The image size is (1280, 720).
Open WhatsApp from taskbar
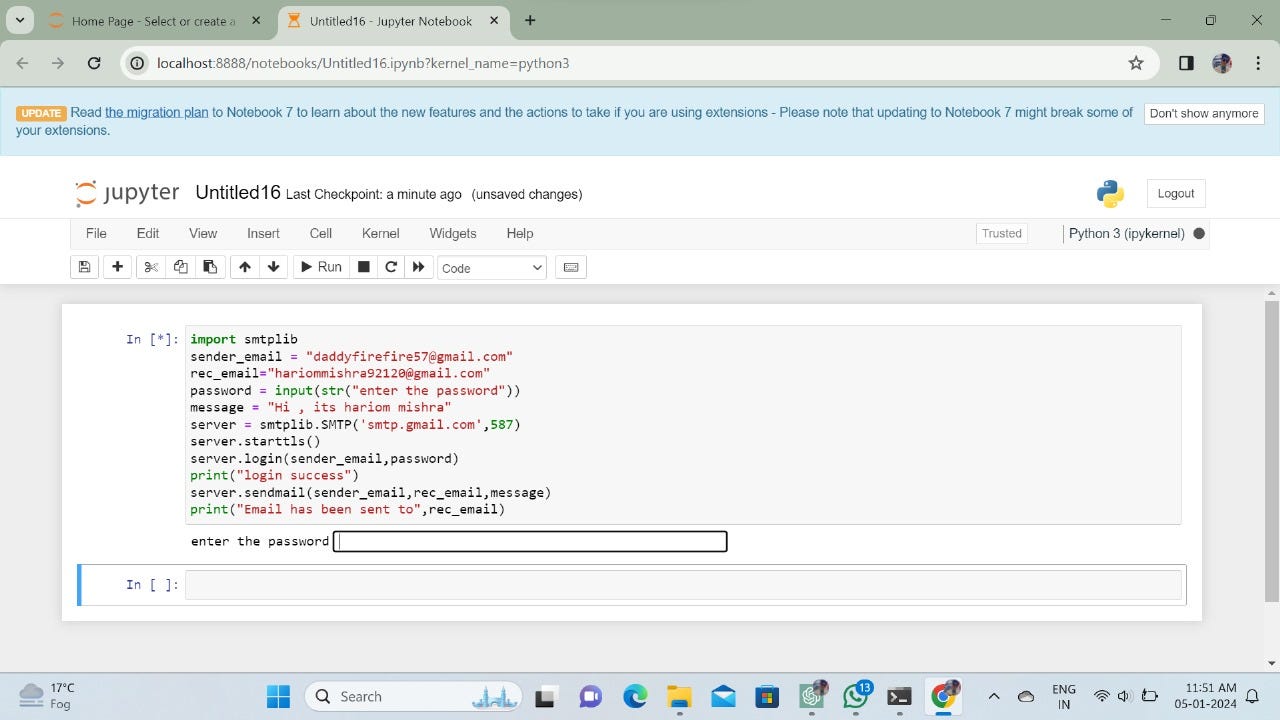[856, 696]
